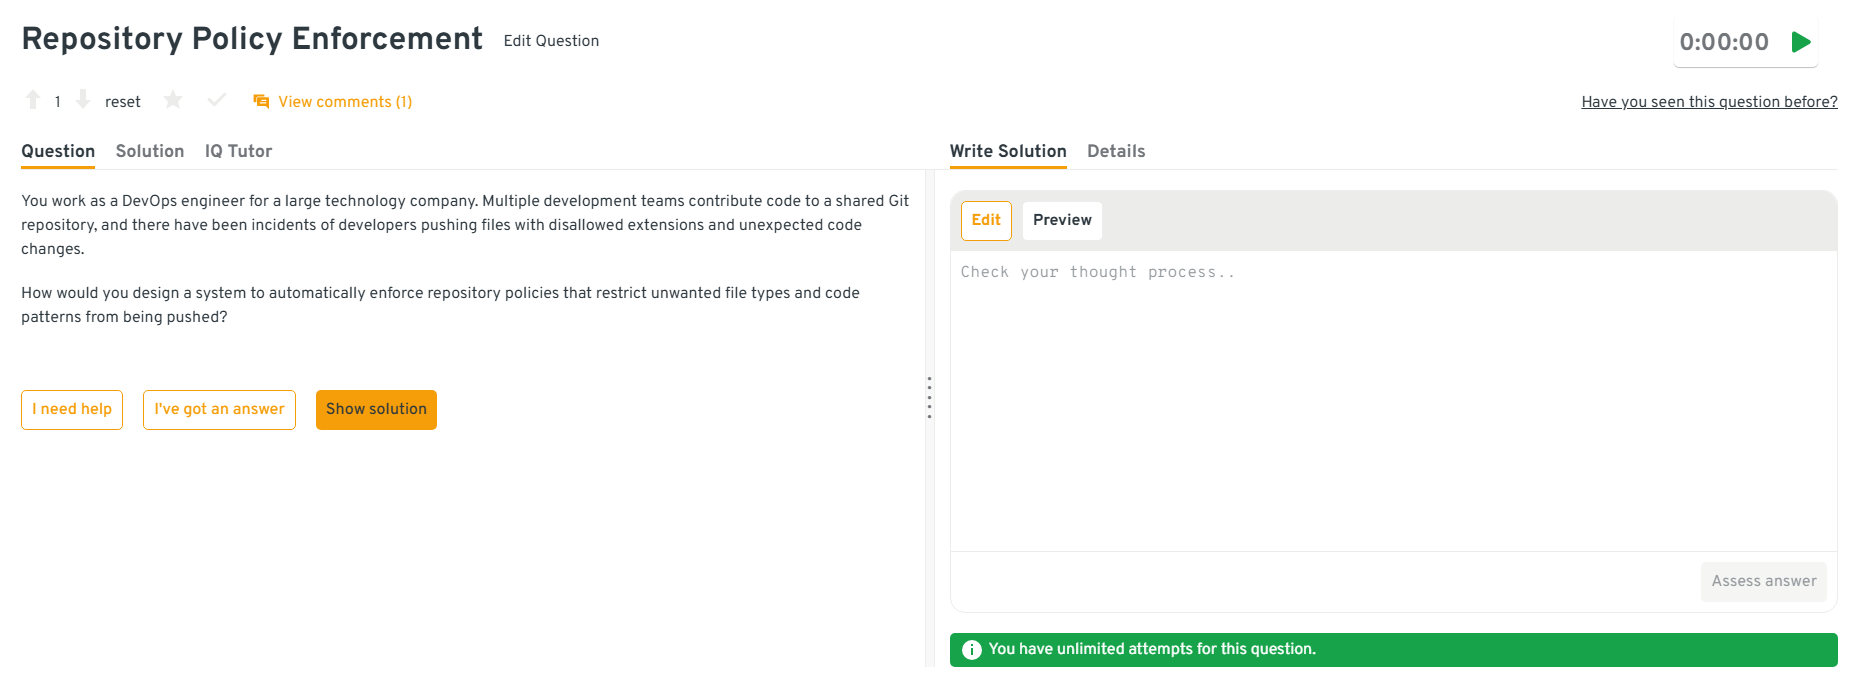Downvote the question with the down arrow

83,100
